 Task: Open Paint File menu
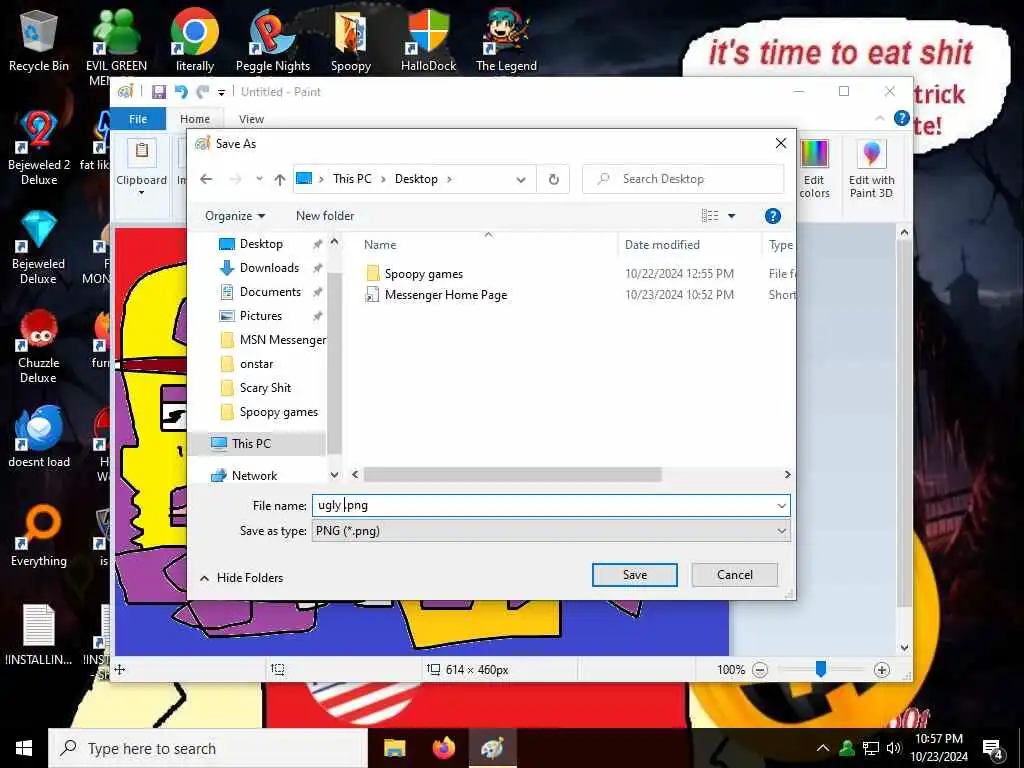coord(138,119)
